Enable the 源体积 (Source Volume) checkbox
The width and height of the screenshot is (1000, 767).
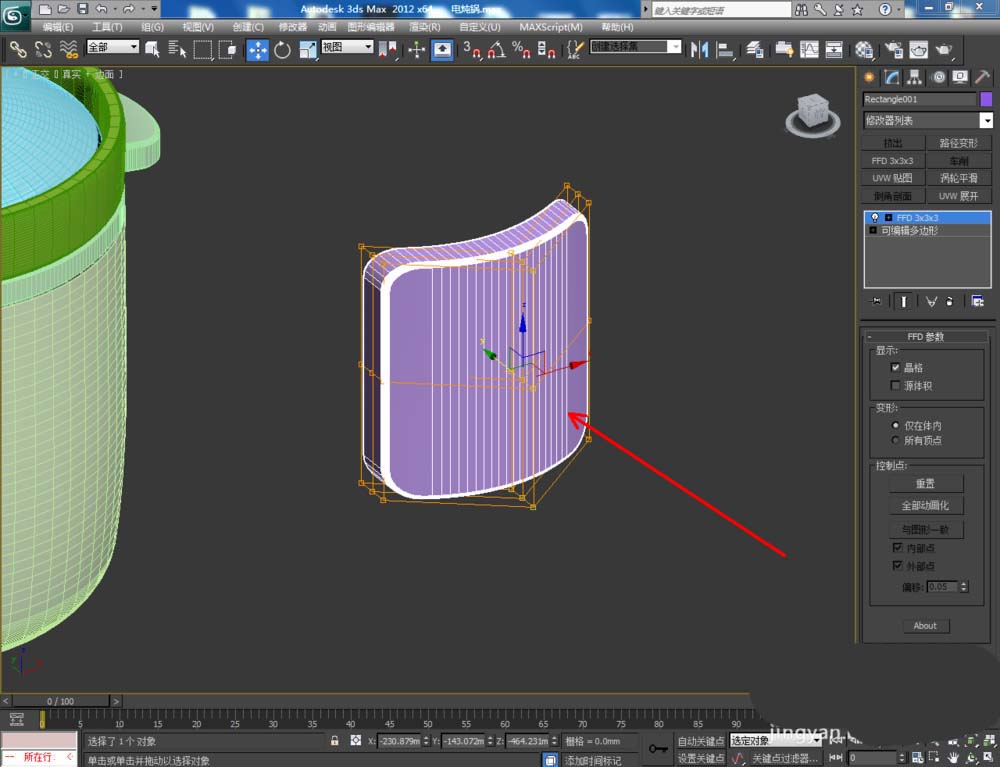[x=896, y=385]
